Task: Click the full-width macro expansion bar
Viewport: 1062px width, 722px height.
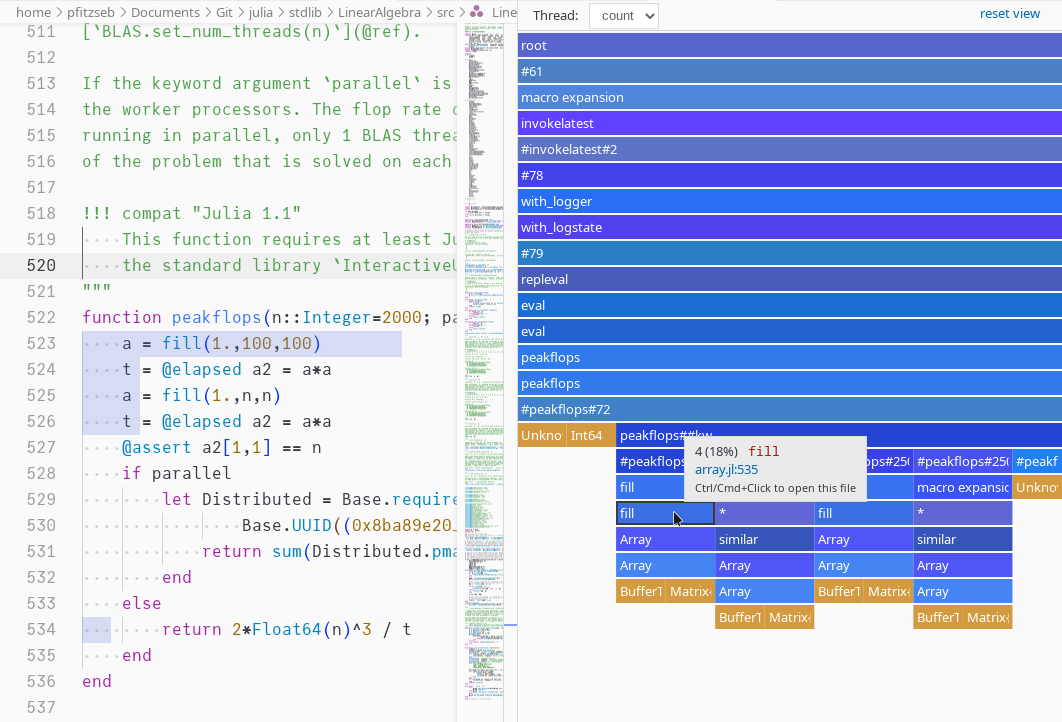Action: (790, 98)
